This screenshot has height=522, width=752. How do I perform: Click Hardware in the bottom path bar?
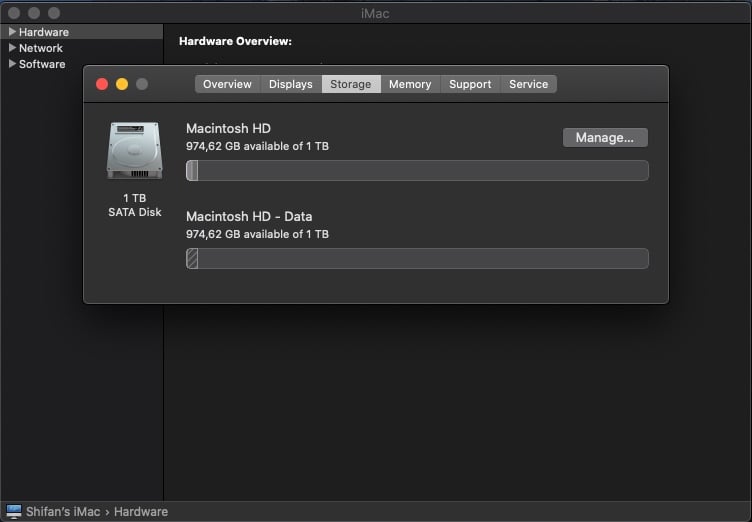tap(141, 511)
